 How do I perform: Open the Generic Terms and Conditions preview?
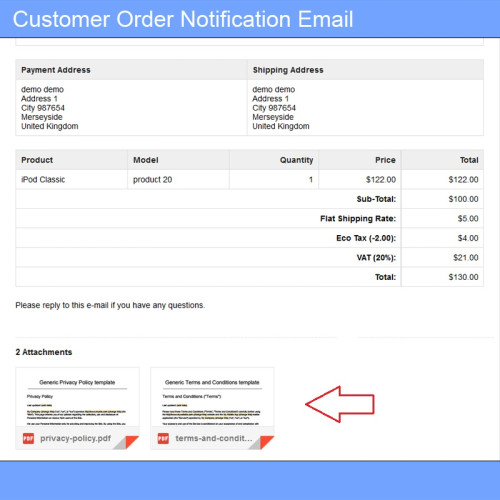(x=212, y=397)
